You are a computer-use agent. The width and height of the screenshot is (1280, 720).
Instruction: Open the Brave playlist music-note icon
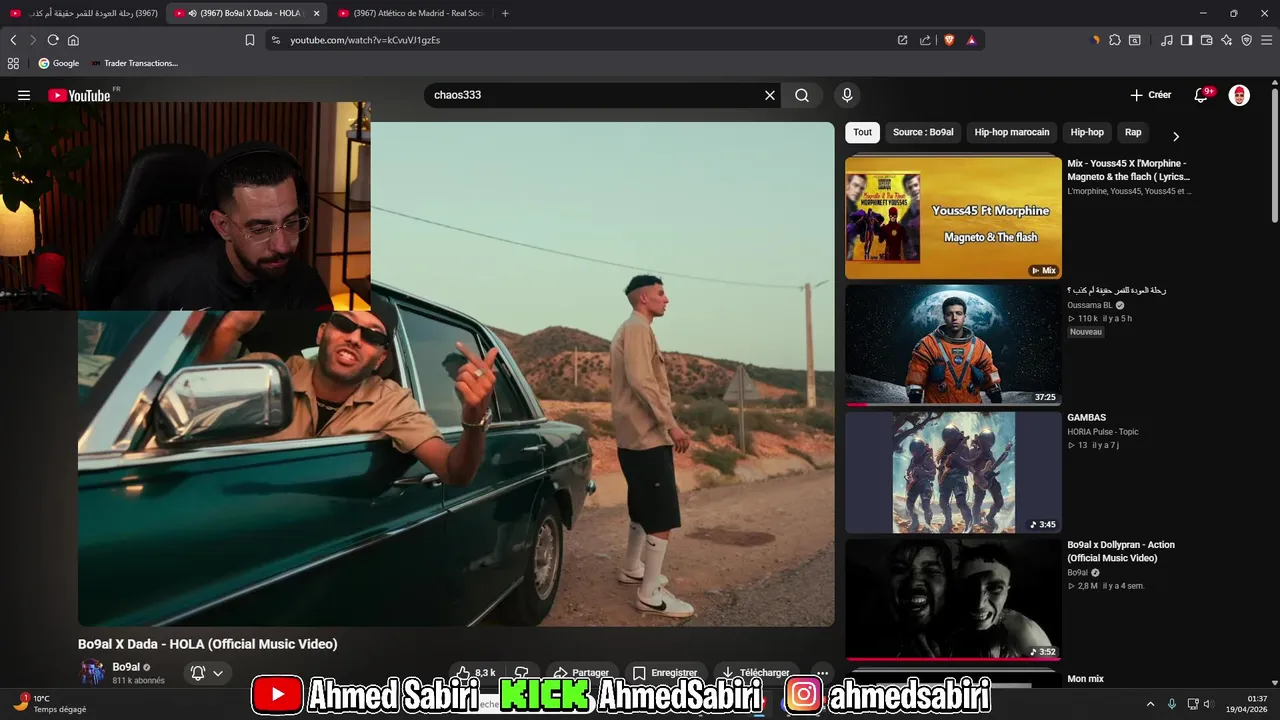pyautogui.click(x=1167, y=40)
